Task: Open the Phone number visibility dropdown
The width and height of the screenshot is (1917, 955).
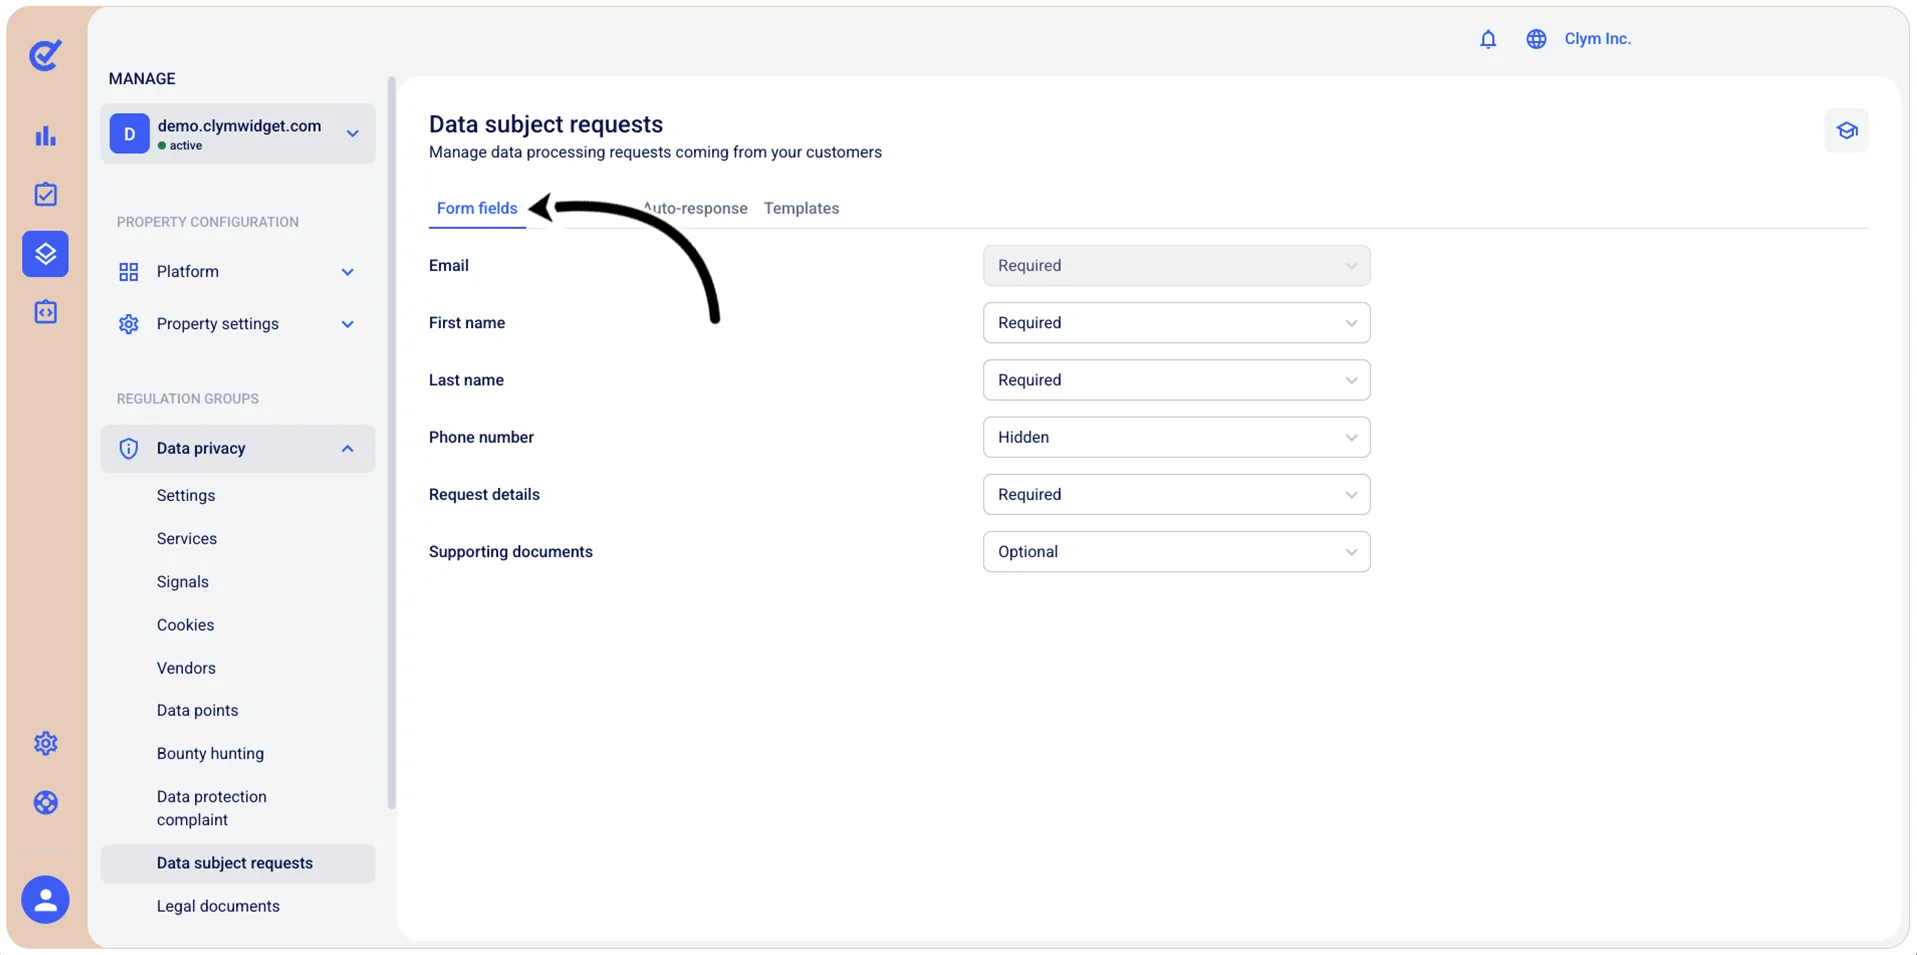Action: 1176,437
